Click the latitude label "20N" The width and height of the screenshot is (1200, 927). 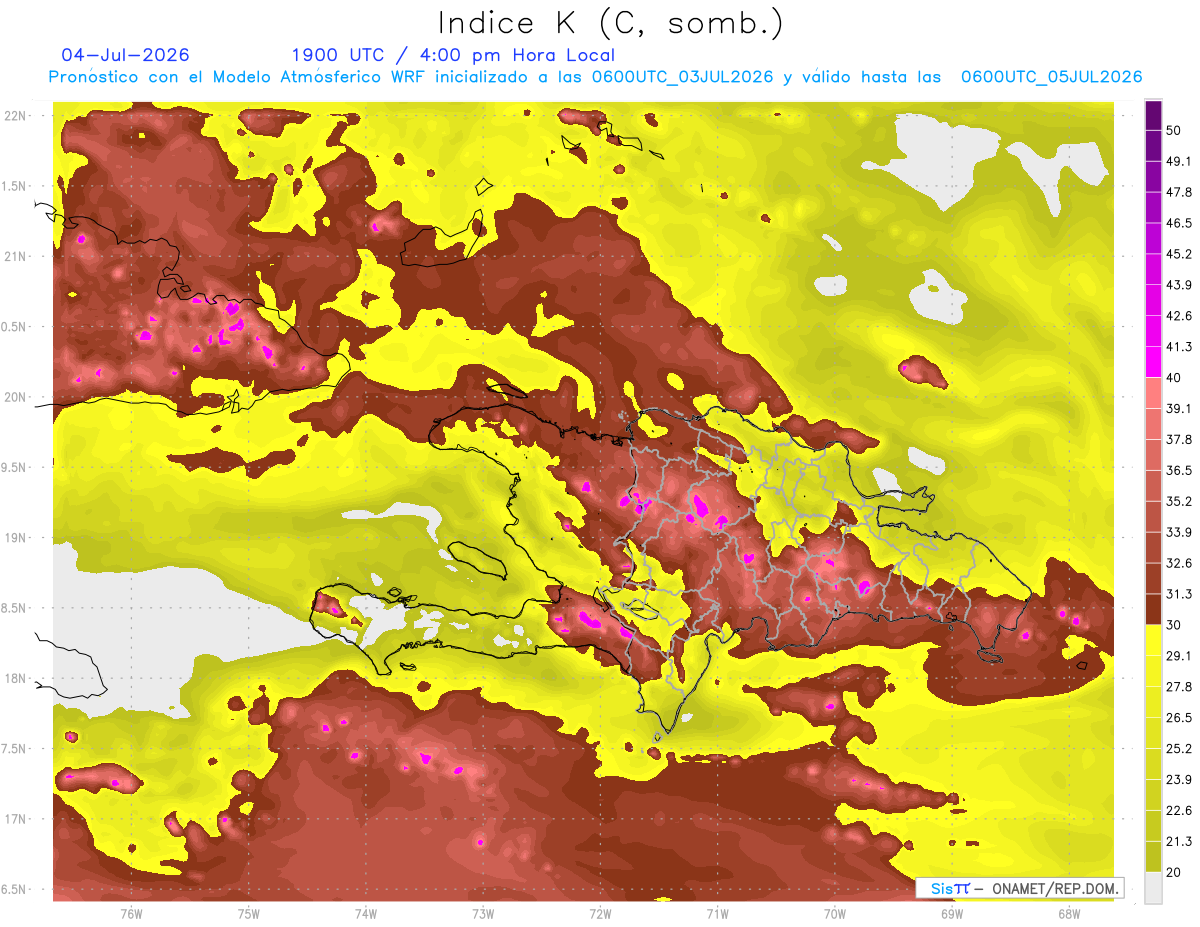(x=15, y=397)
